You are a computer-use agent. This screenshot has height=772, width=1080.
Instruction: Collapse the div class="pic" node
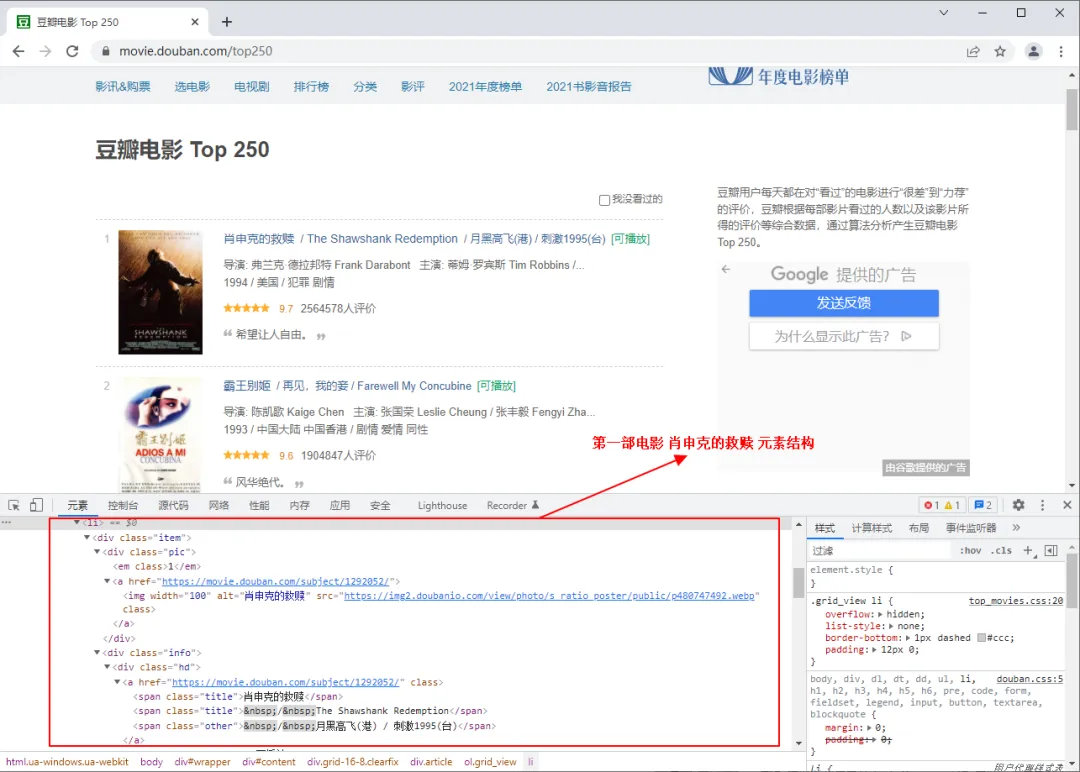pos(97,552)
